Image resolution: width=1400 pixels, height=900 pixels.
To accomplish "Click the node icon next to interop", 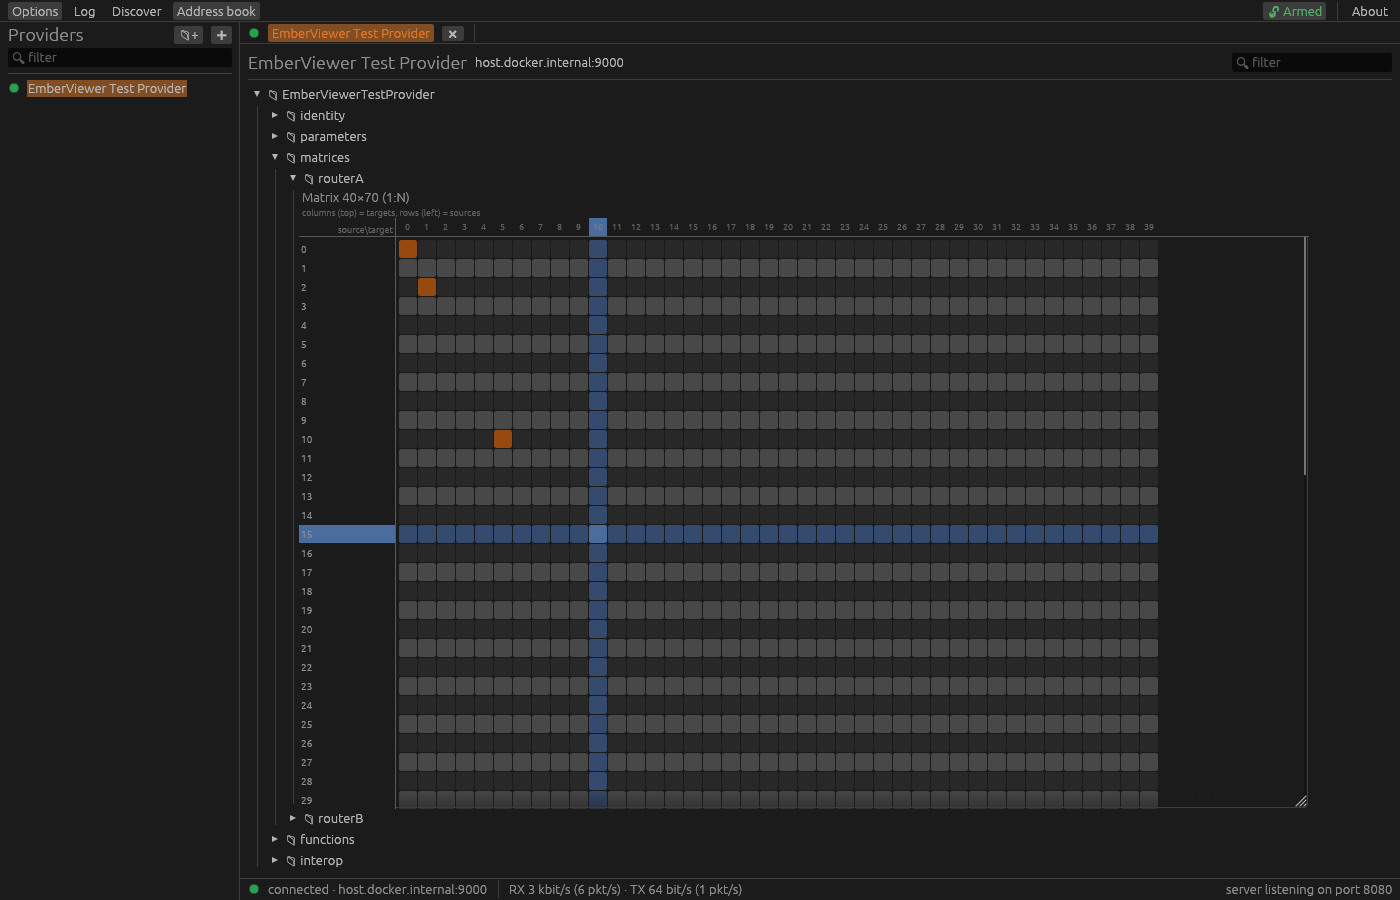I will (x=291, y=861).
